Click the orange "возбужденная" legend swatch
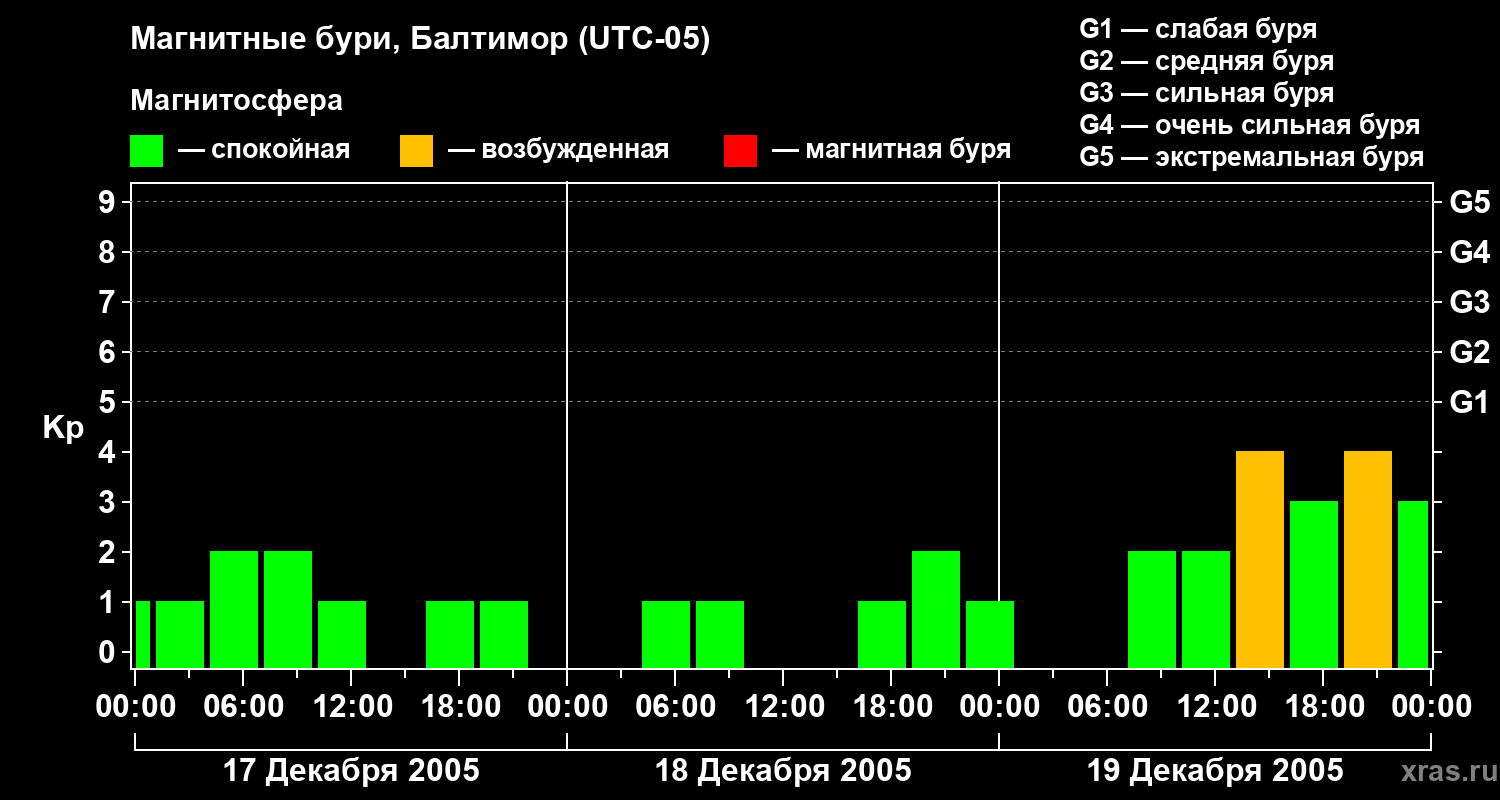Screen dimensions: 1500x800 (x=416, y=150)
